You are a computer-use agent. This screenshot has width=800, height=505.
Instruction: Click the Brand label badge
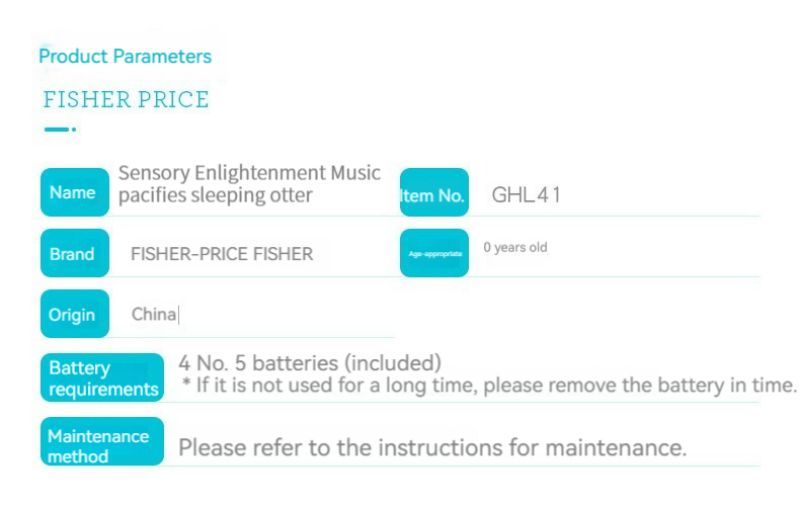click(x=74, y=253)
